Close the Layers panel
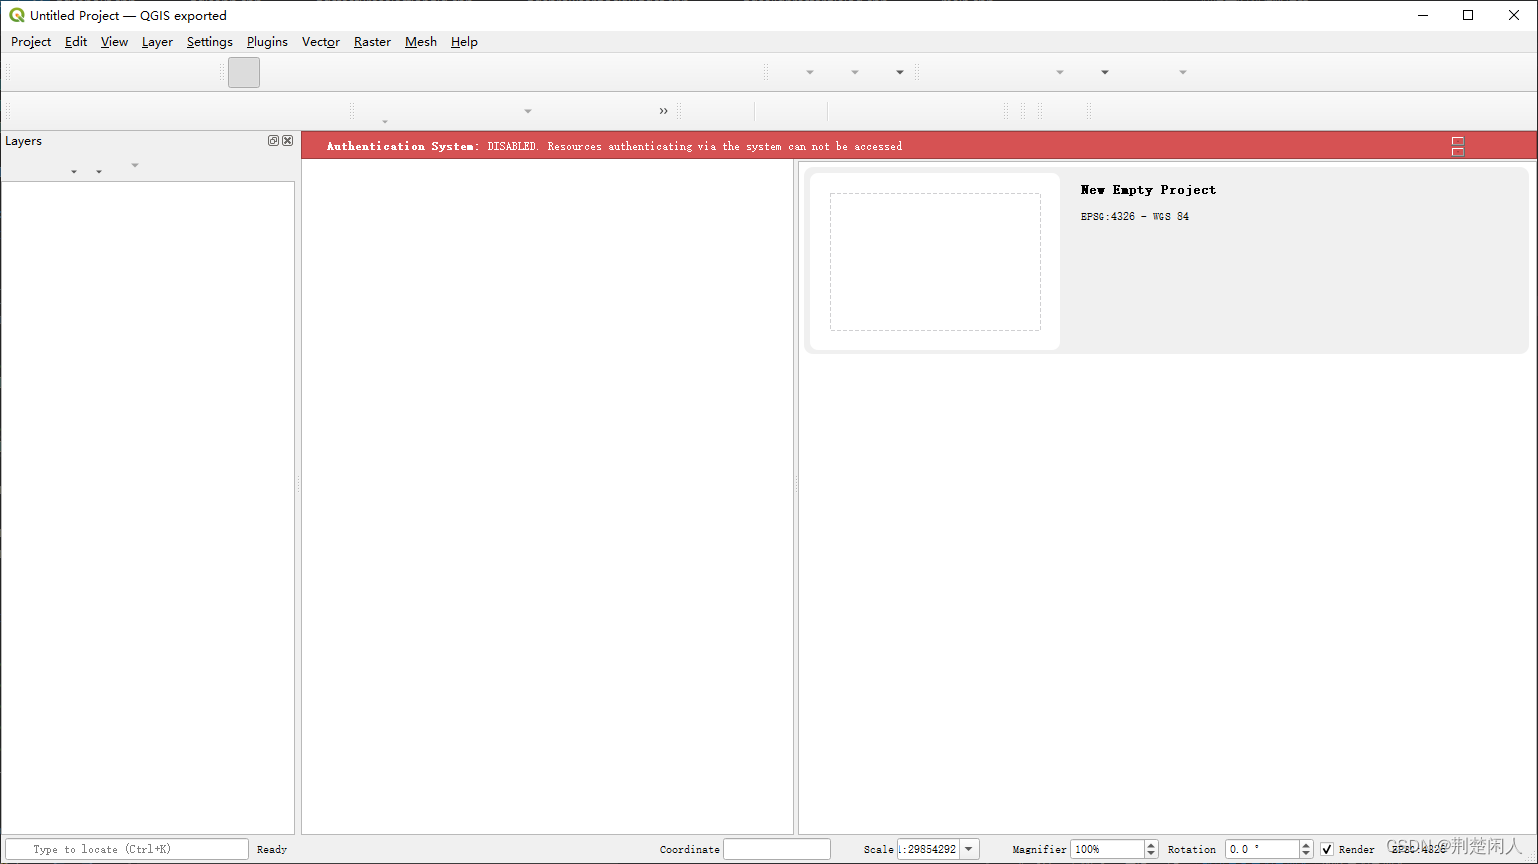 tap(288, 141)
